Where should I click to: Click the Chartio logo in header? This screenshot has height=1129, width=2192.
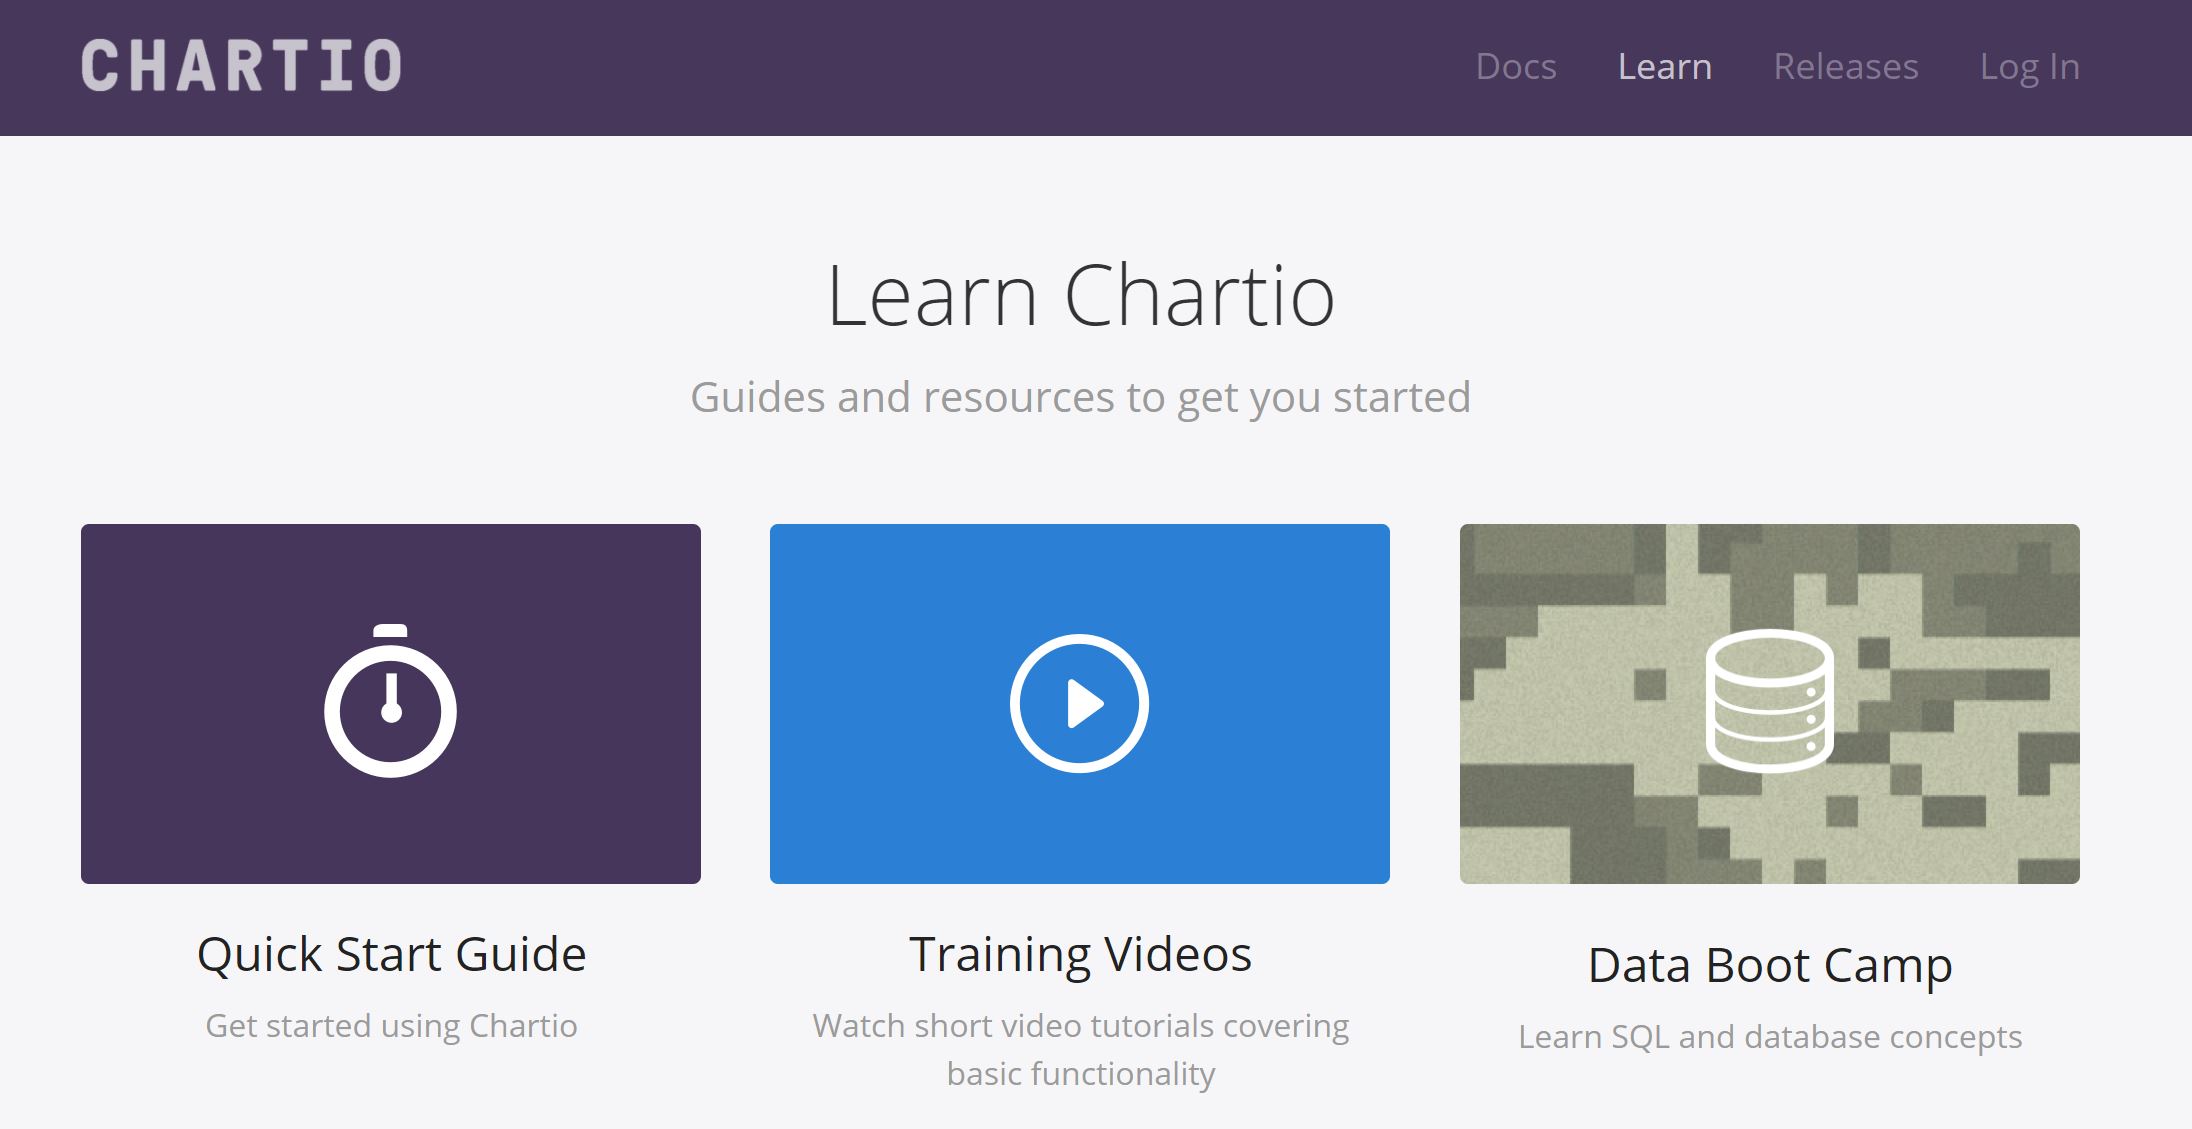click(241, 66)
